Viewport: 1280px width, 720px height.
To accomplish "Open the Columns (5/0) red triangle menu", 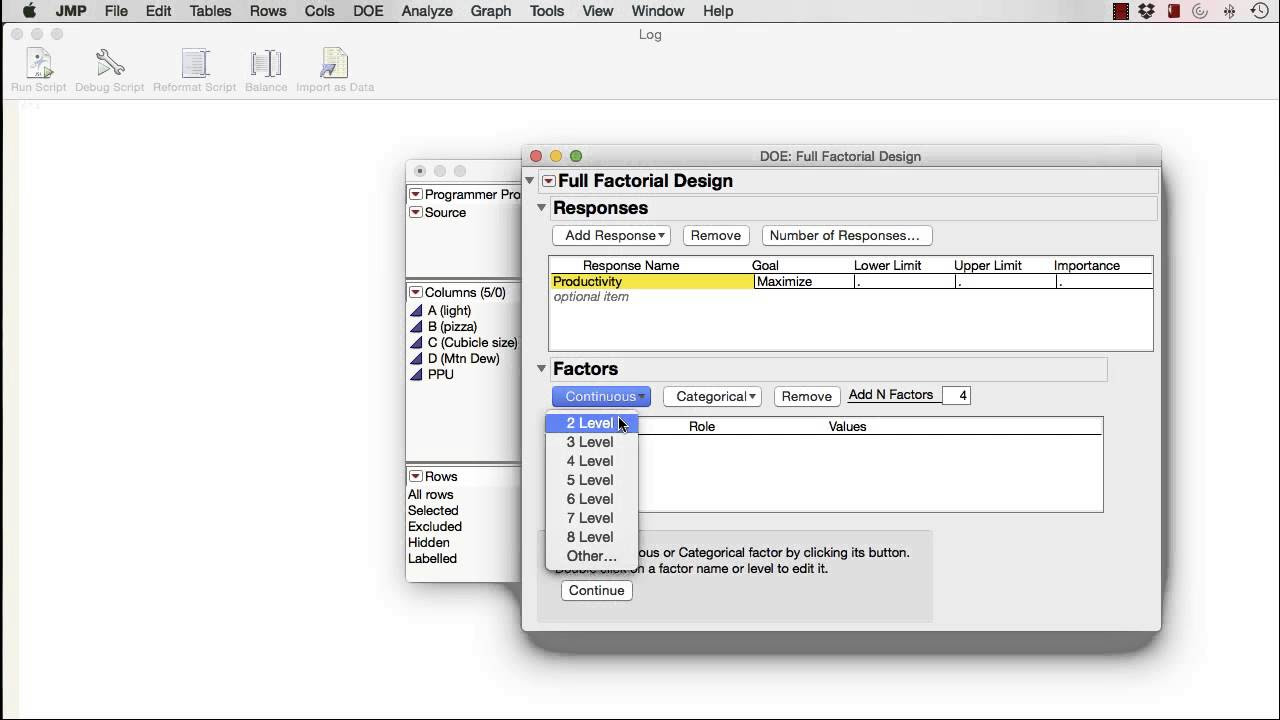I will (416, 293).
